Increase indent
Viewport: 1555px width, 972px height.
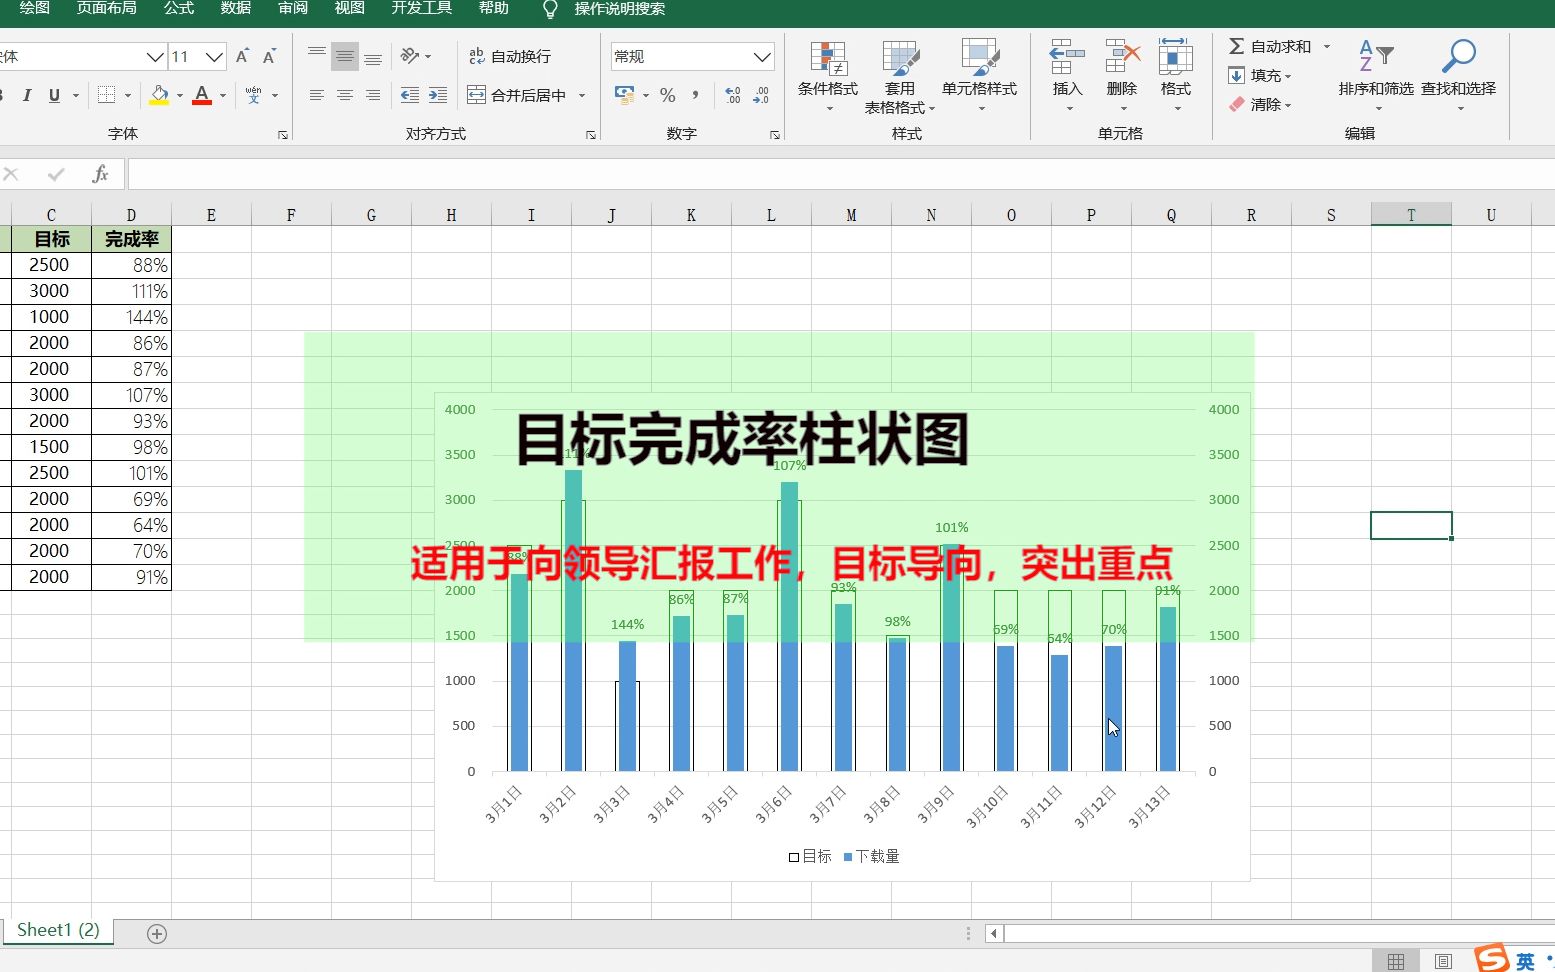click(x=438, y=95)
